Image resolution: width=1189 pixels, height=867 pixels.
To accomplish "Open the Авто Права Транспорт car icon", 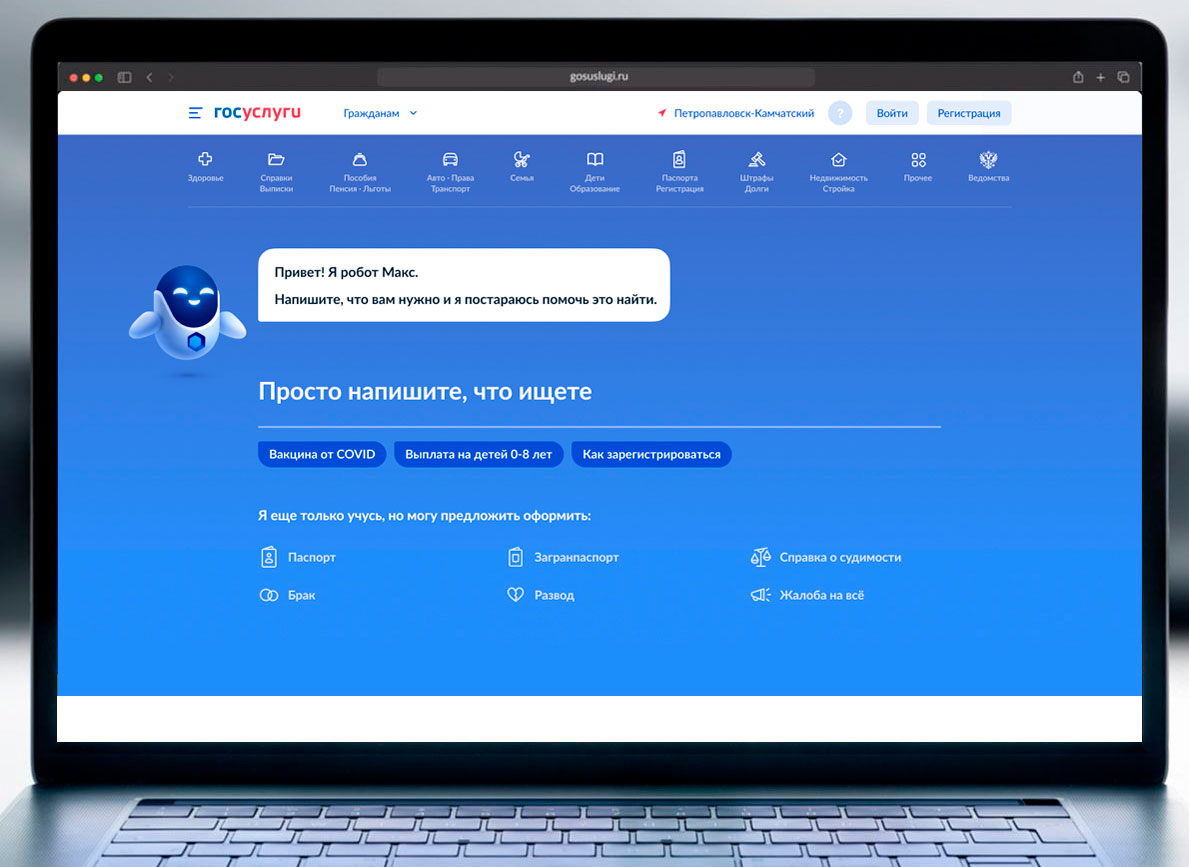I will 450,159.
